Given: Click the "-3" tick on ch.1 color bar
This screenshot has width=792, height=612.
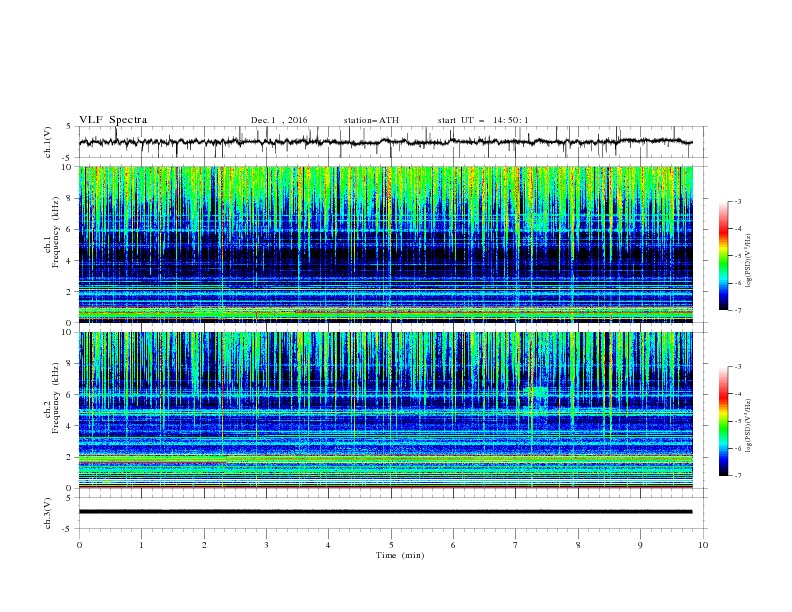Looking at the screenshot, I should click(x=738, y=201).
